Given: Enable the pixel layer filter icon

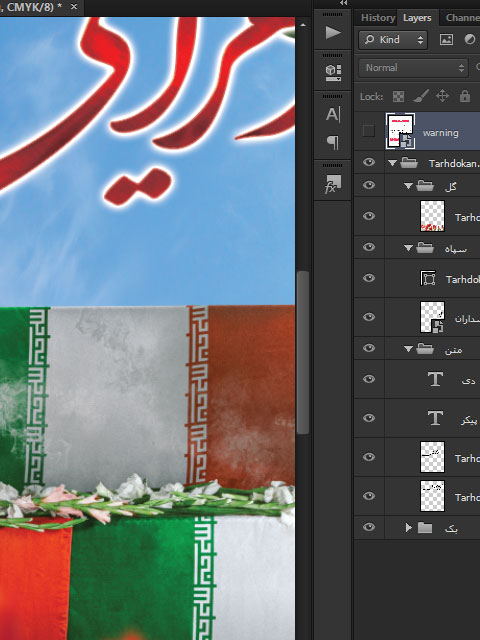Looking at the screenshot, I should pos(446,40).
